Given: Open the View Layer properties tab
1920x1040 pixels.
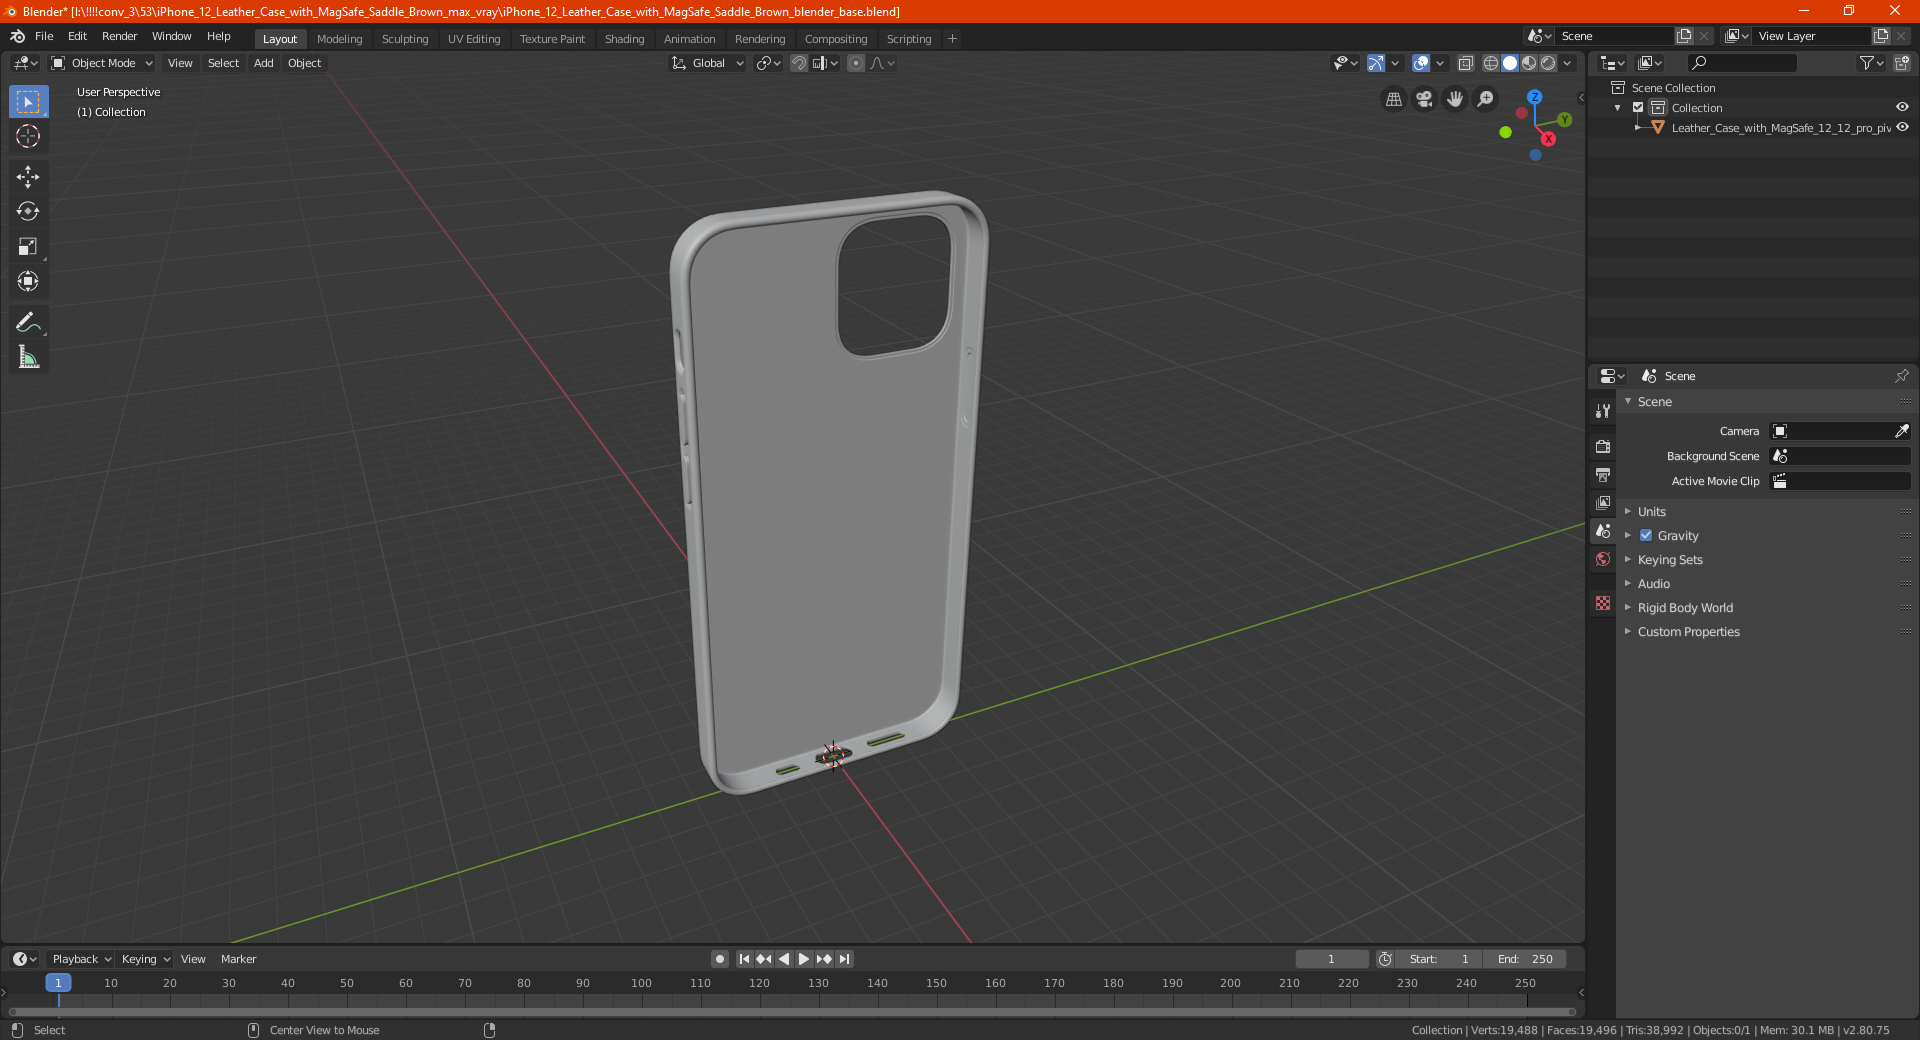Looking at the screenshot, I should [1603, 502].
